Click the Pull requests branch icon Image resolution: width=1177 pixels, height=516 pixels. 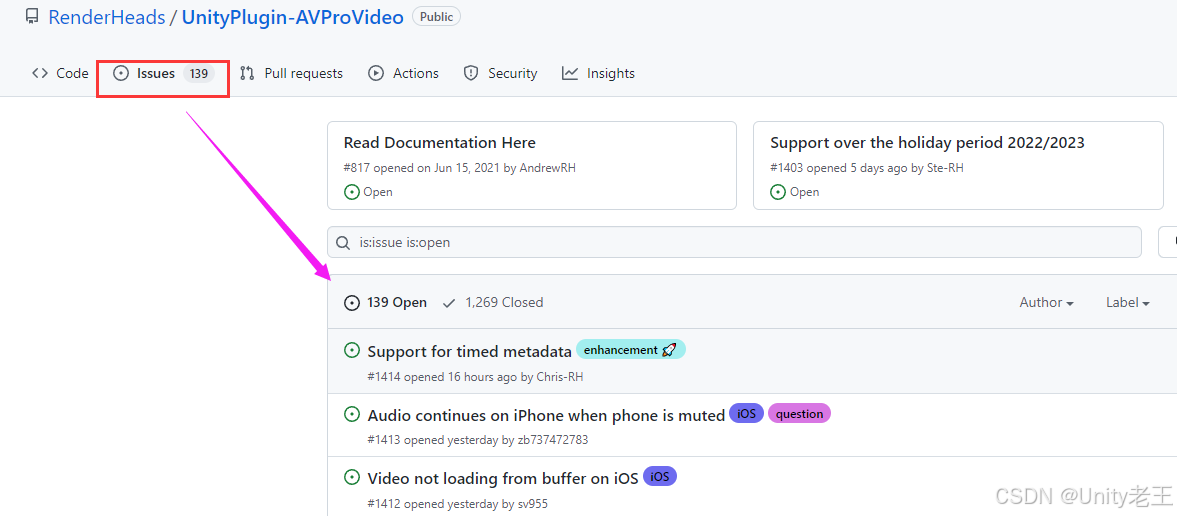pos(247,74)
